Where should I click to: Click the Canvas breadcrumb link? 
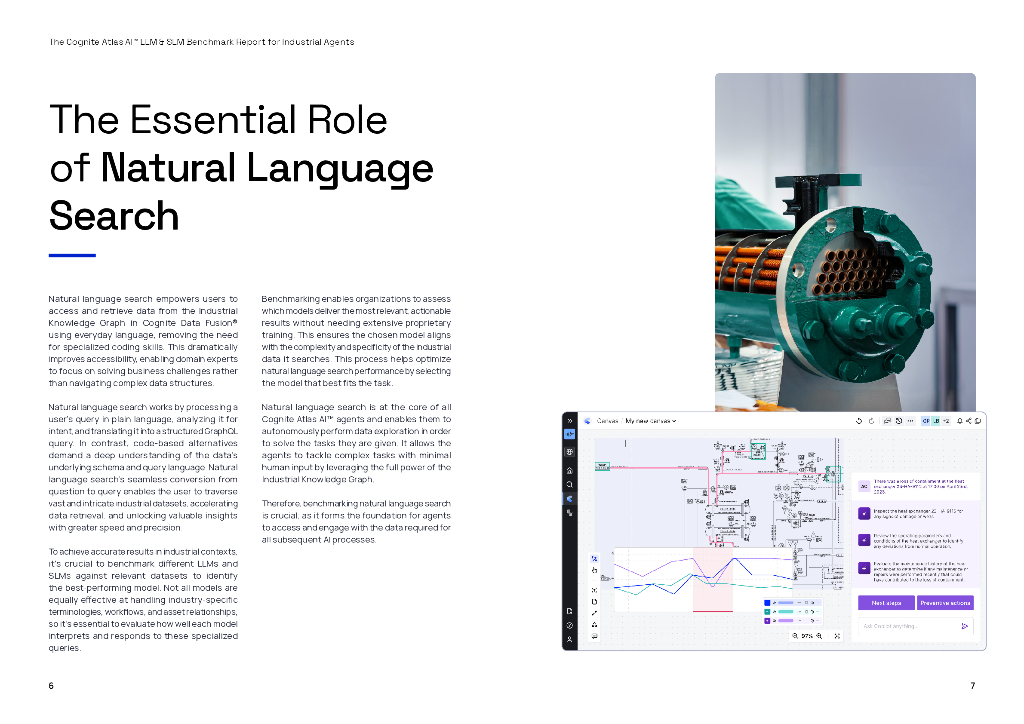coord(607,421)
